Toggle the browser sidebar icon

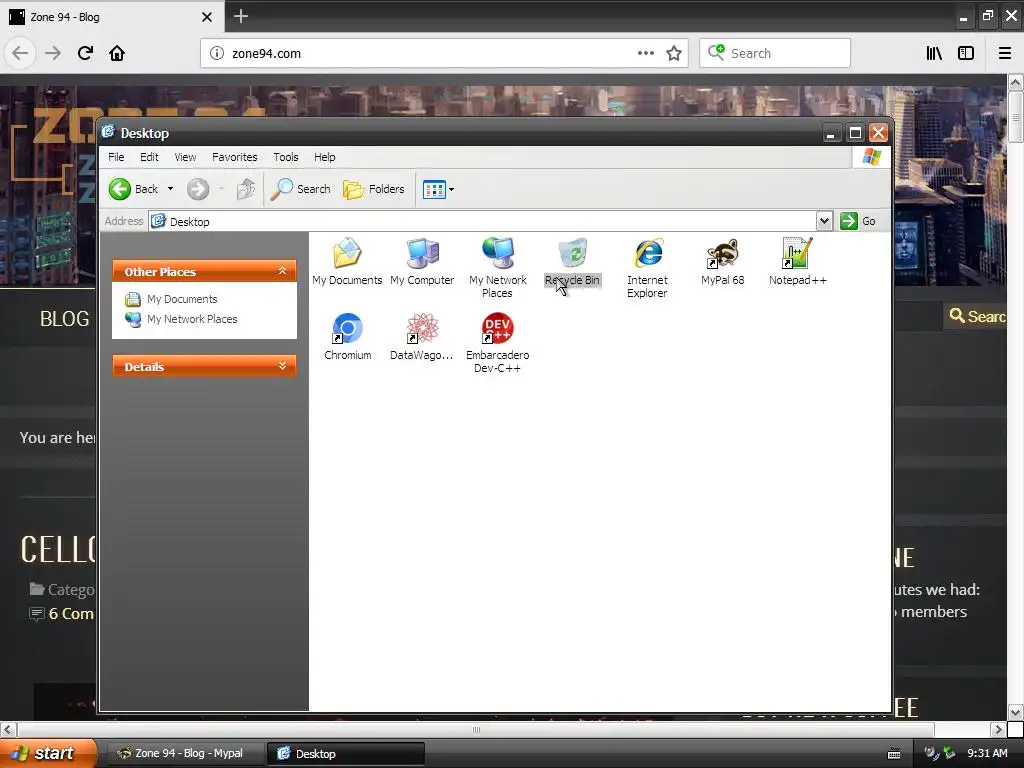coord(966,53)
